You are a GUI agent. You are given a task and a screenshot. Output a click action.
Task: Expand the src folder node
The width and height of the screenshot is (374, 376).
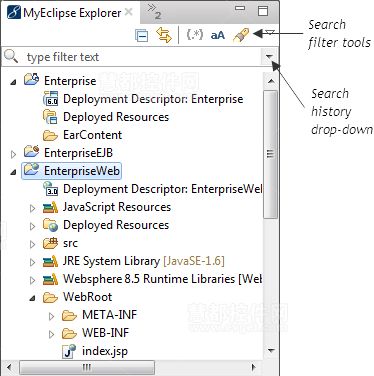[32, 244]
